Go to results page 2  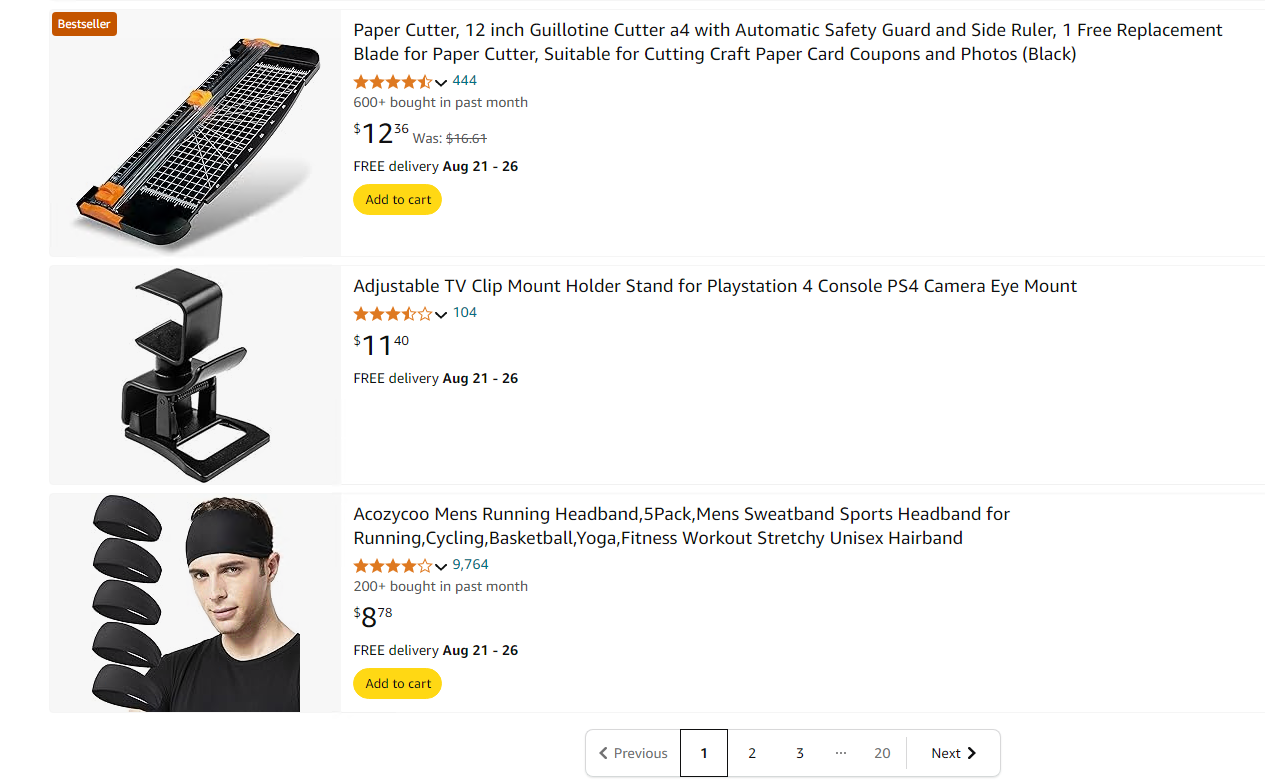click(752, 754)
